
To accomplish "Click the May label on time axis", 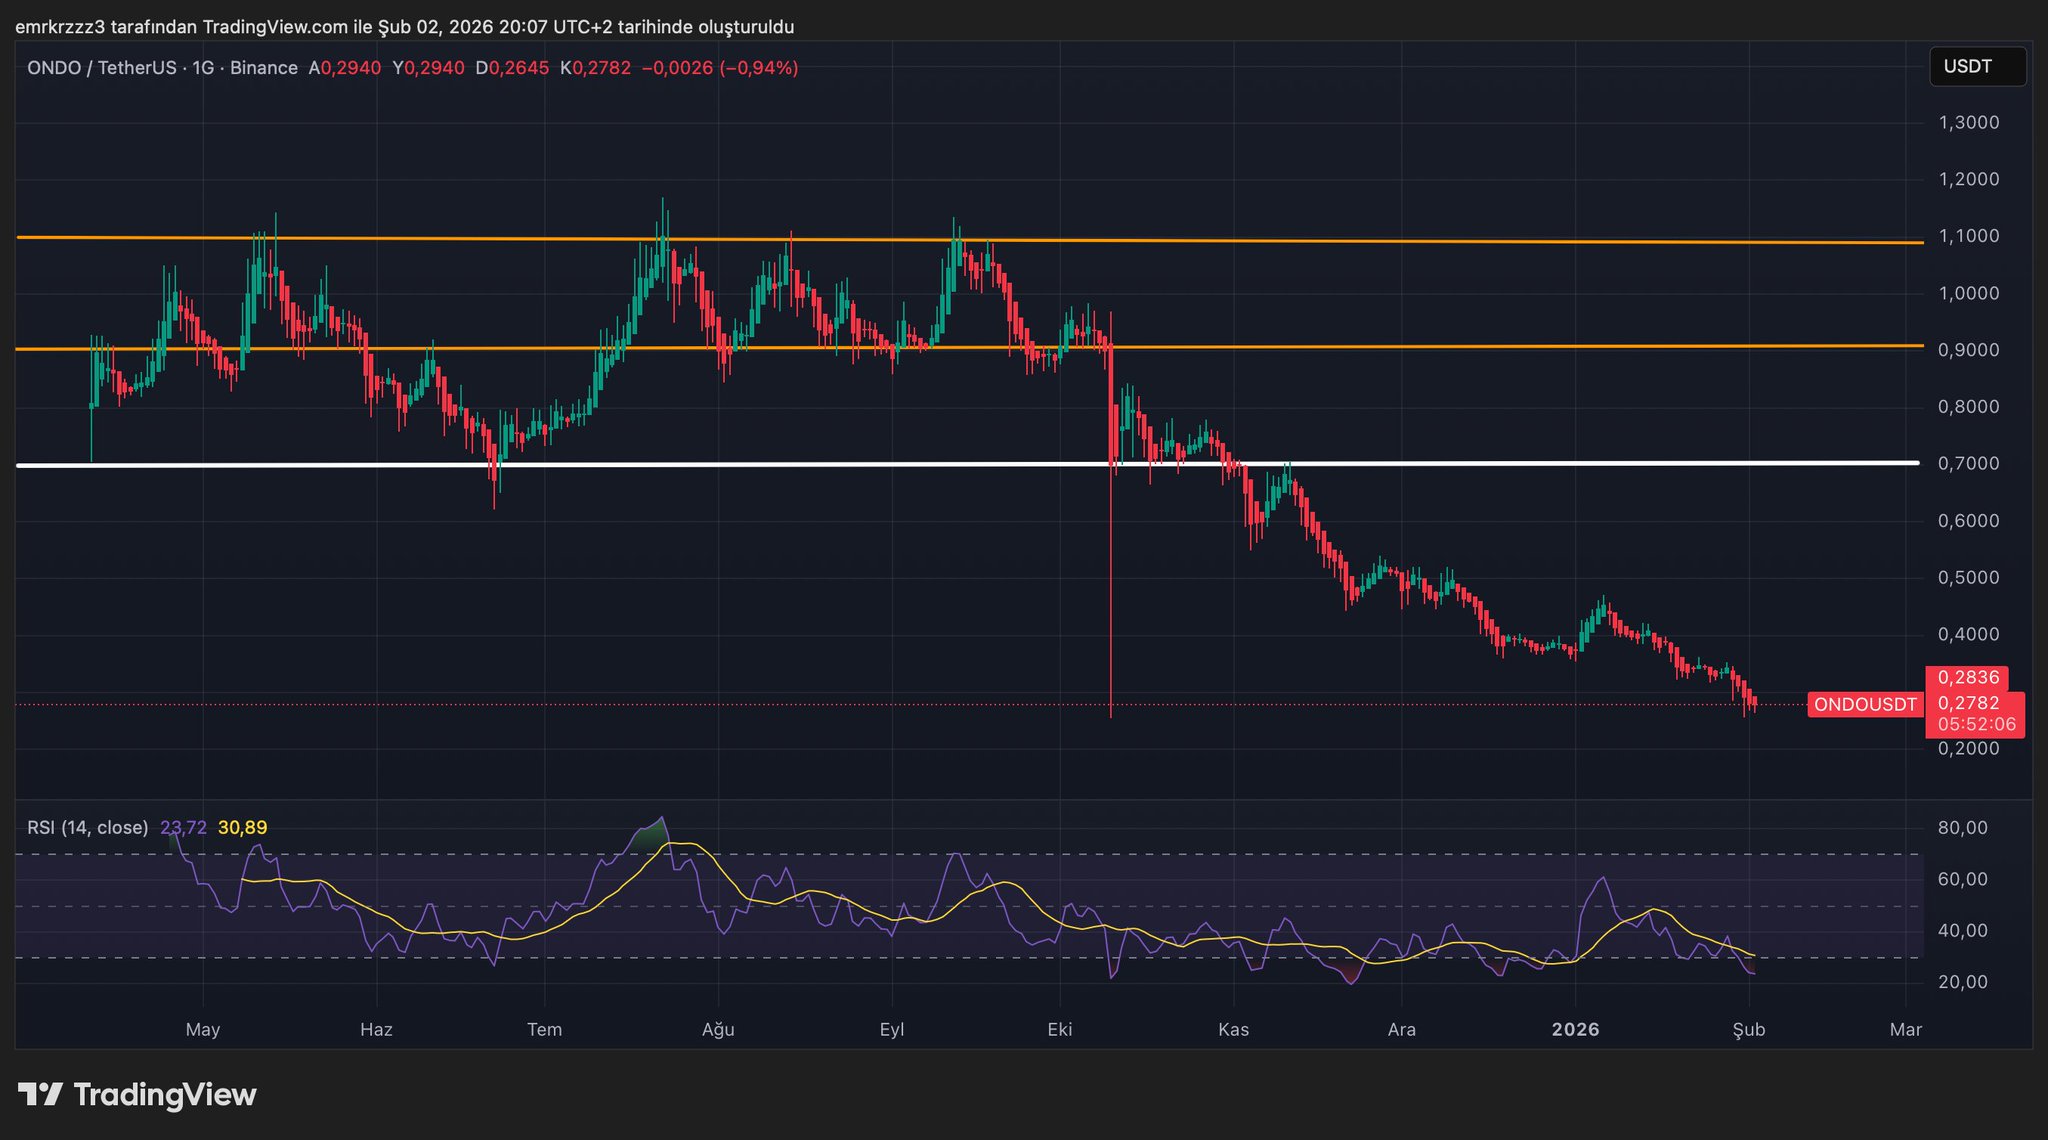I will pyautogui.click(x=202, y=1030).
